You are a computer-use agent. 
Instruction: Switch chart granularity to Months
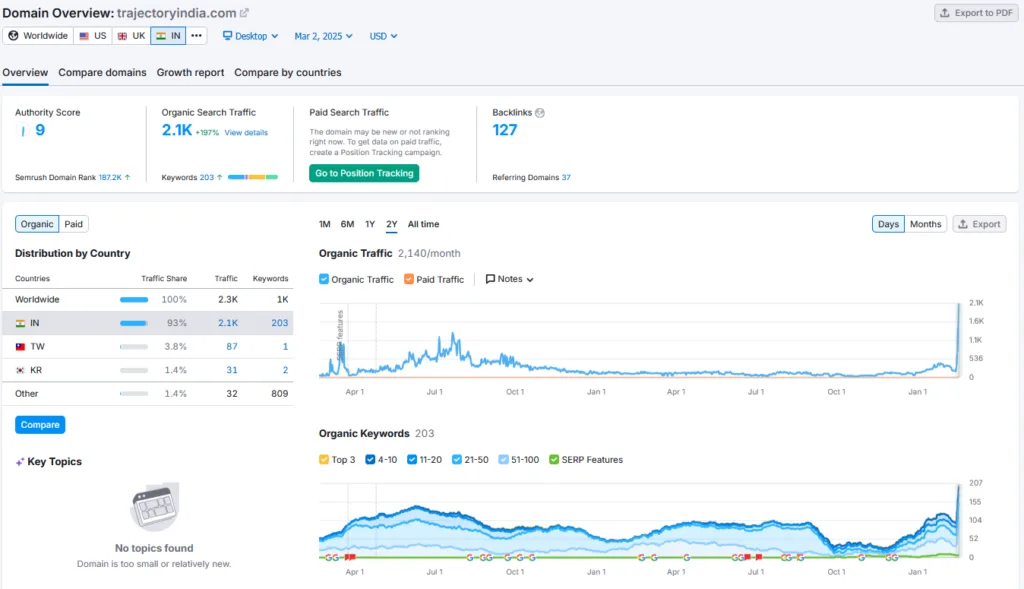pyautogui.click(x=925, y=224)
